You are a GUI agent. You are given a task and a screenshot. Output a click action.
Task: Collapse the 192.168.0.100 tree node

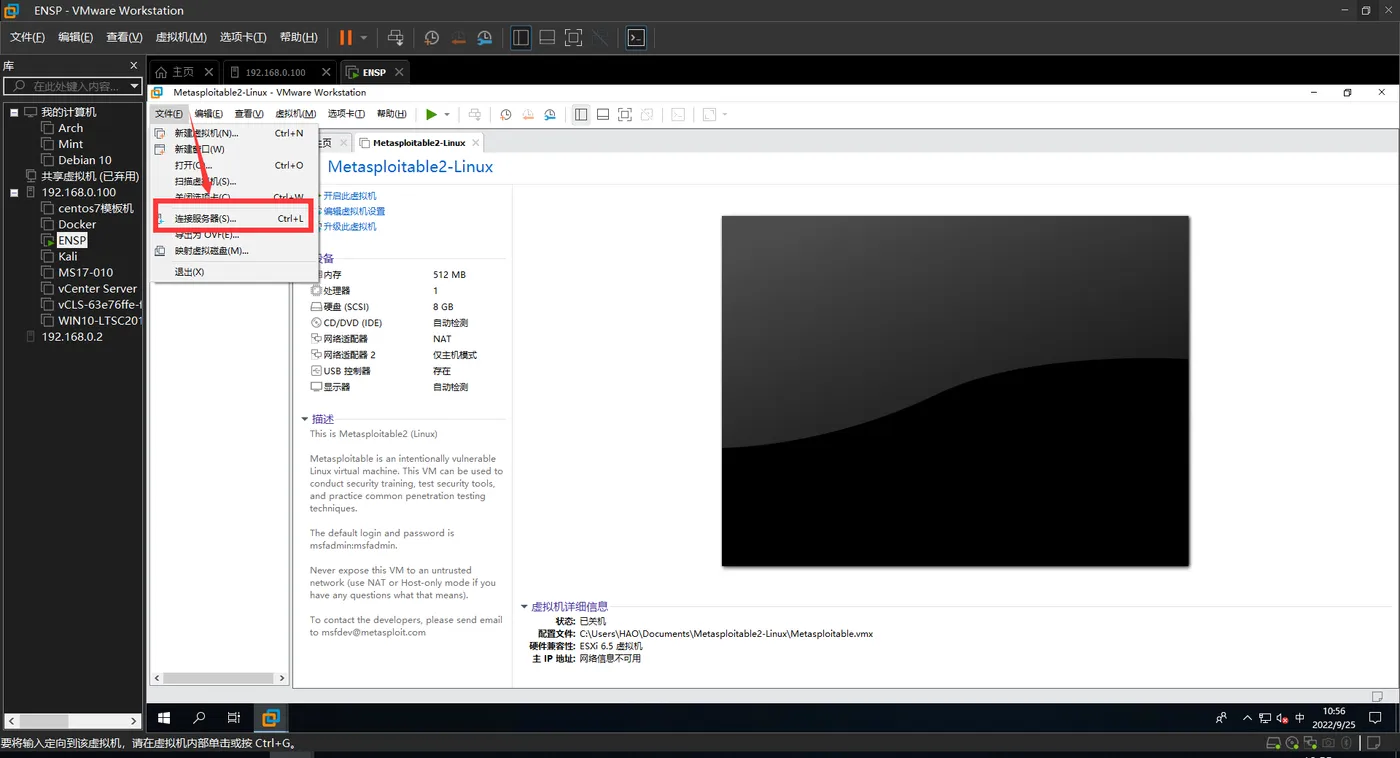click(14, 192)
